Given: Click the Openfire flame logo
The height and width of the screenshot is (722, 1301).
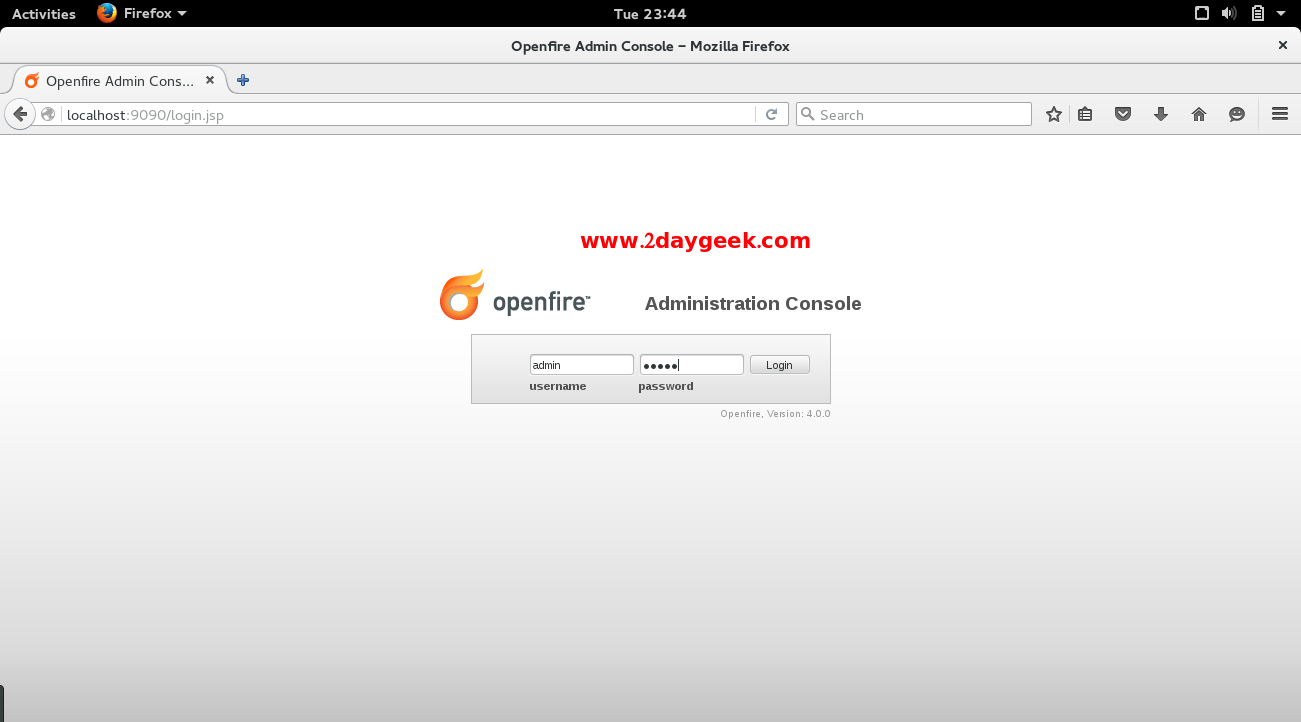Looking at the screenshot, I should pos(462,295).
